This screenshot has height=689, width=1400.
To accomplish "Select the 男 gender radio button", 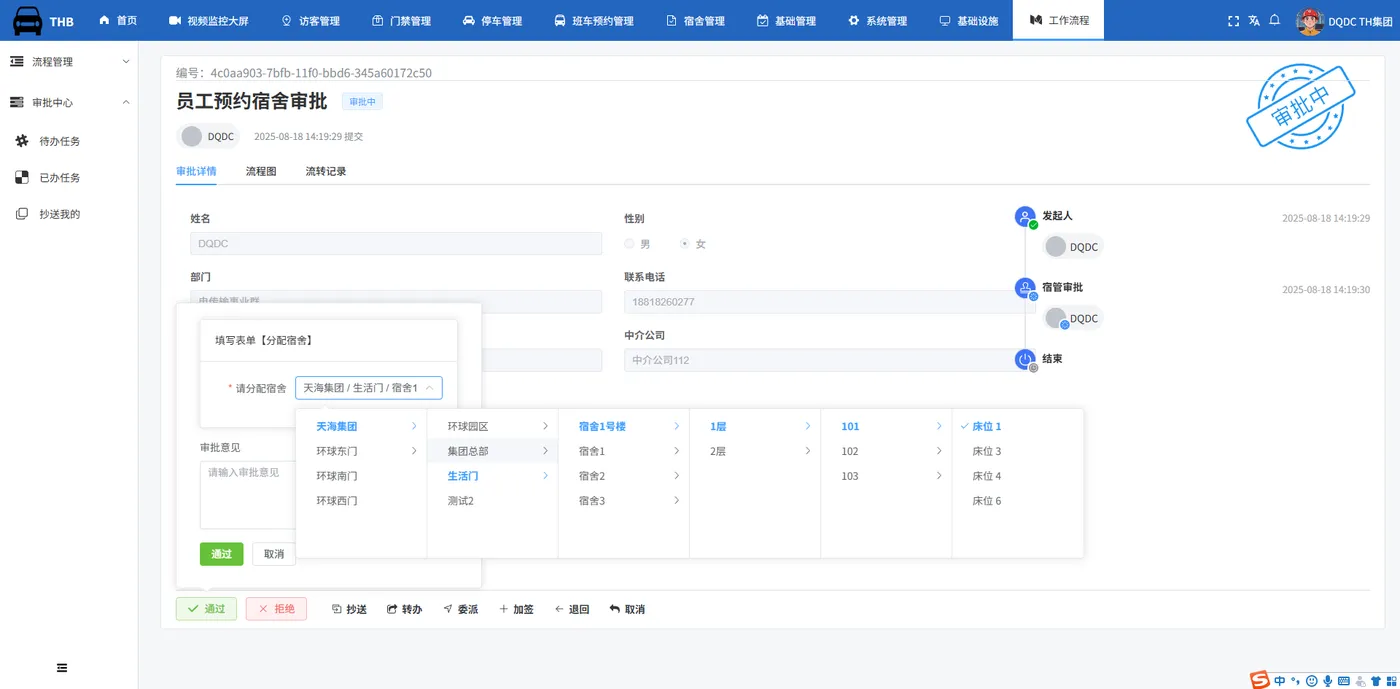I will 629,244.
